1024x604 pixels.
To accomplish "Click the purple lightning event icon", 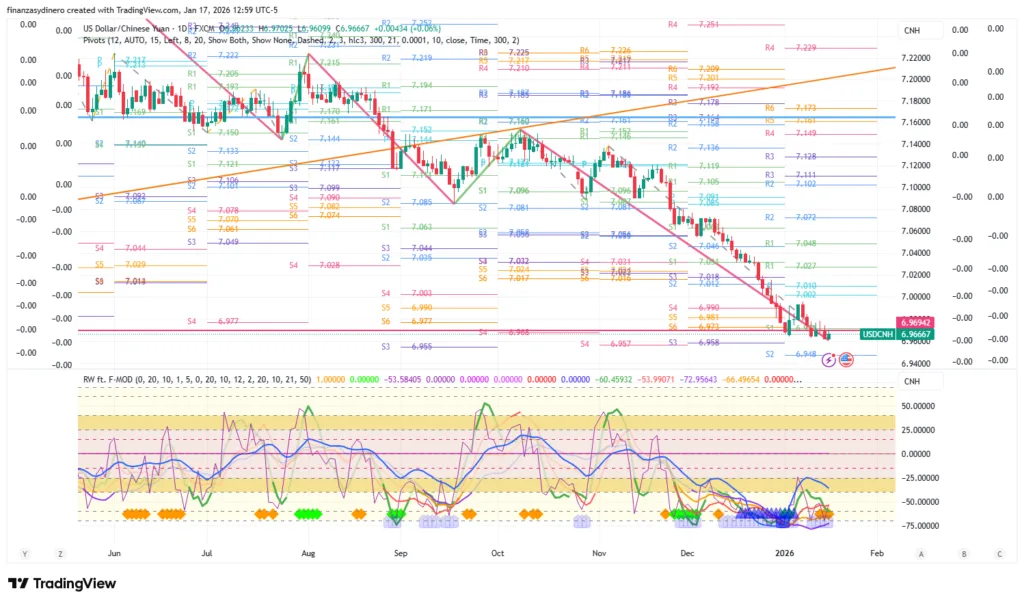I will 828,359.
